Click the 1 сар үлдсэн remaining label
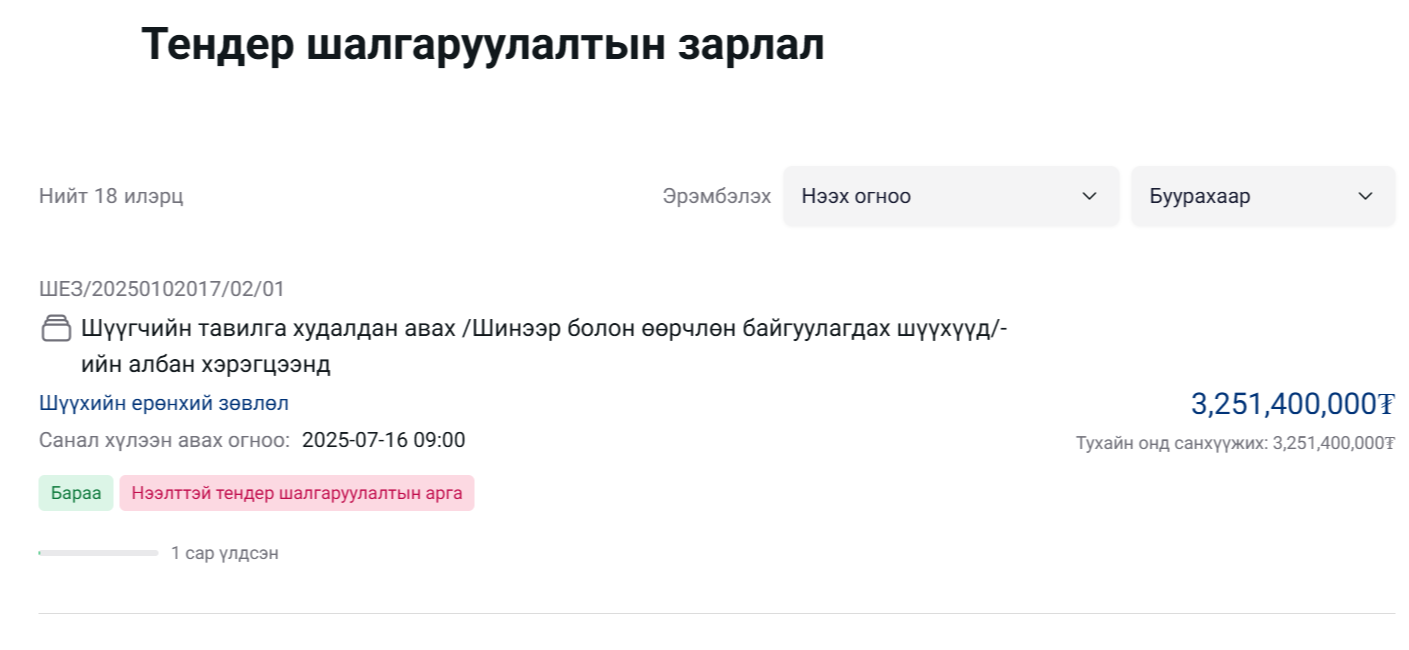The height and width of the screenshot is (650, 1409). 225,553
